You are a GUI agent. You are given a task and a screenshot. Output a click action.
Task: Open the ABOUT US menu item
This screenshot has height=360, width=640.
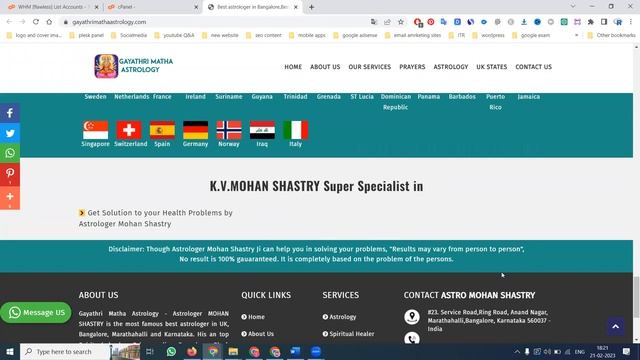325,67
